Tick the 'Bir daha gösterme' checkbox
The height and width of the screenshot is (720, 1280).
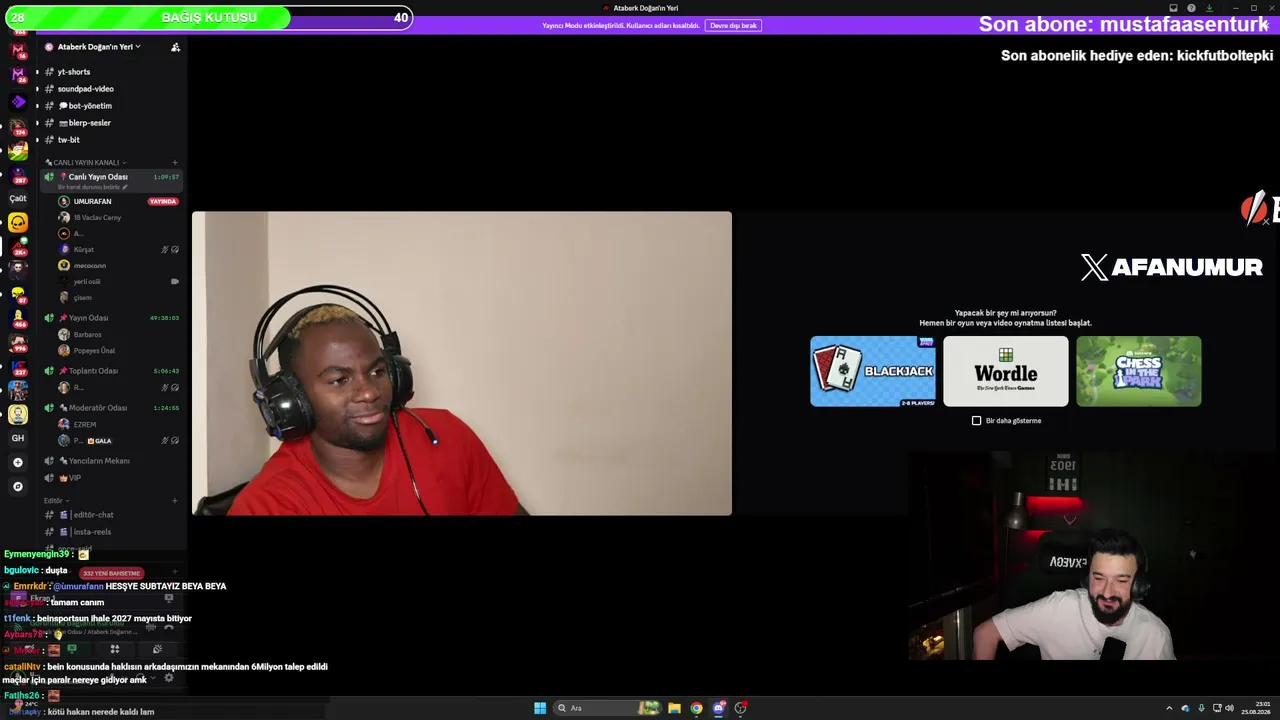(x=977, y=421)
